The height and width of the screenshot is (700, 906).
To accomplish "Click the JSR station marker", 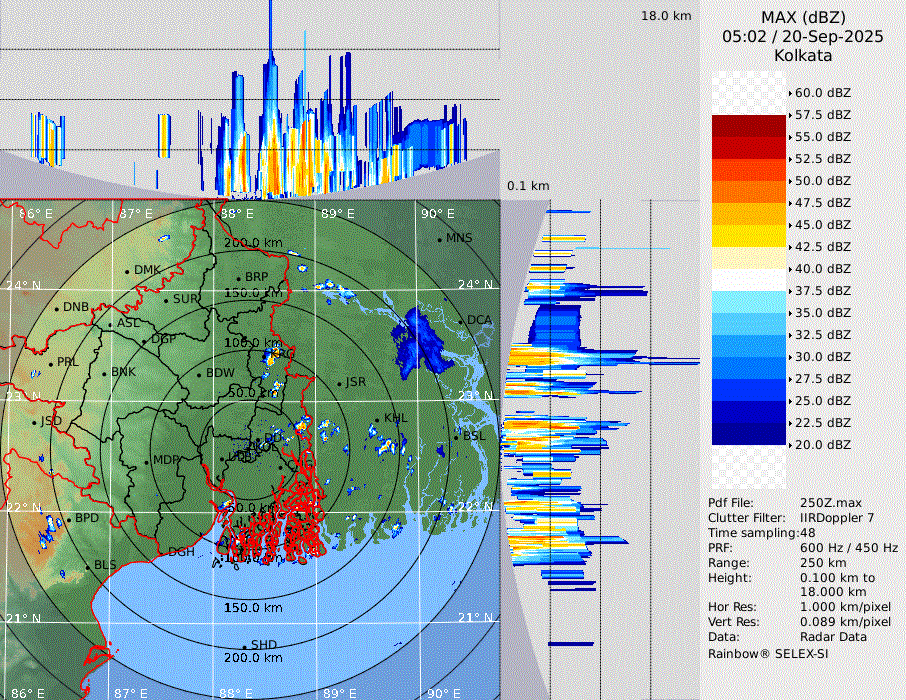I will tap(339, 383).
